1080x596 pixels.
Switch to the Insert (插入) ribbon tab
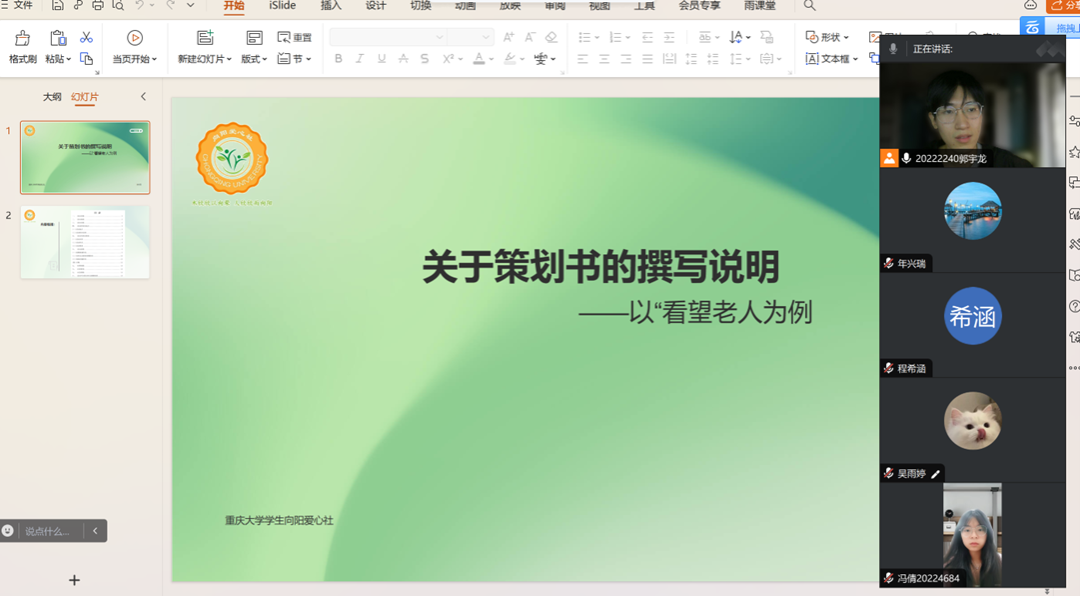click(331, 6)
